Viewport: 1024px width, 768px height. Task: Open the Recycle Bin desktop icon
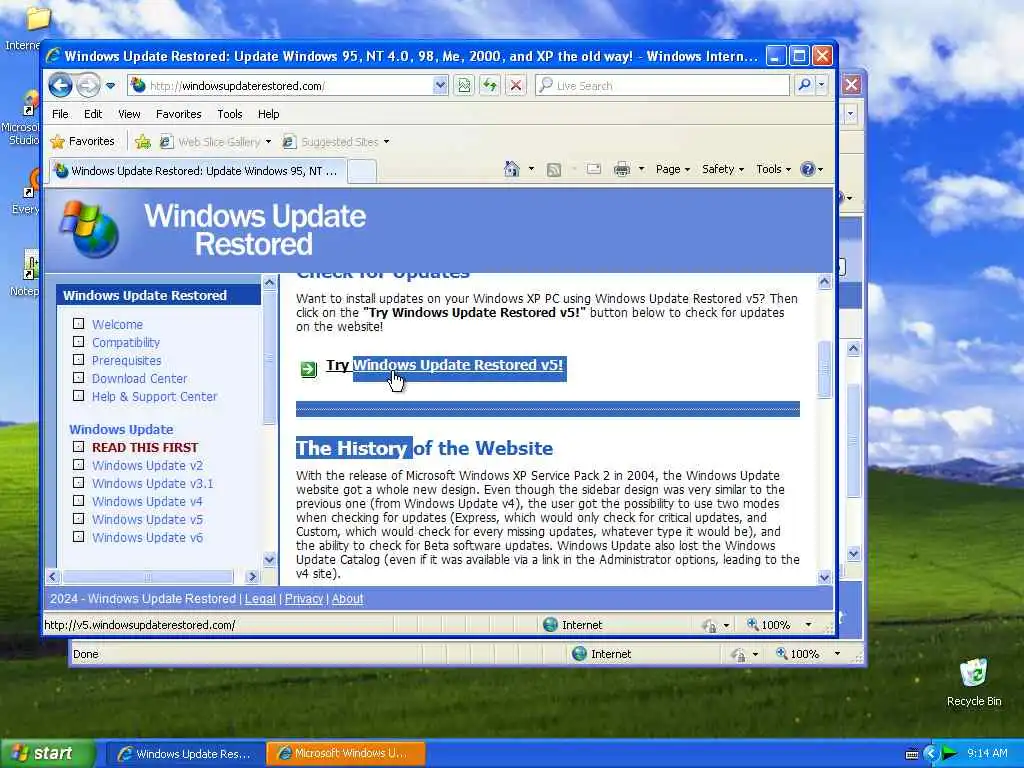point(974,682)
